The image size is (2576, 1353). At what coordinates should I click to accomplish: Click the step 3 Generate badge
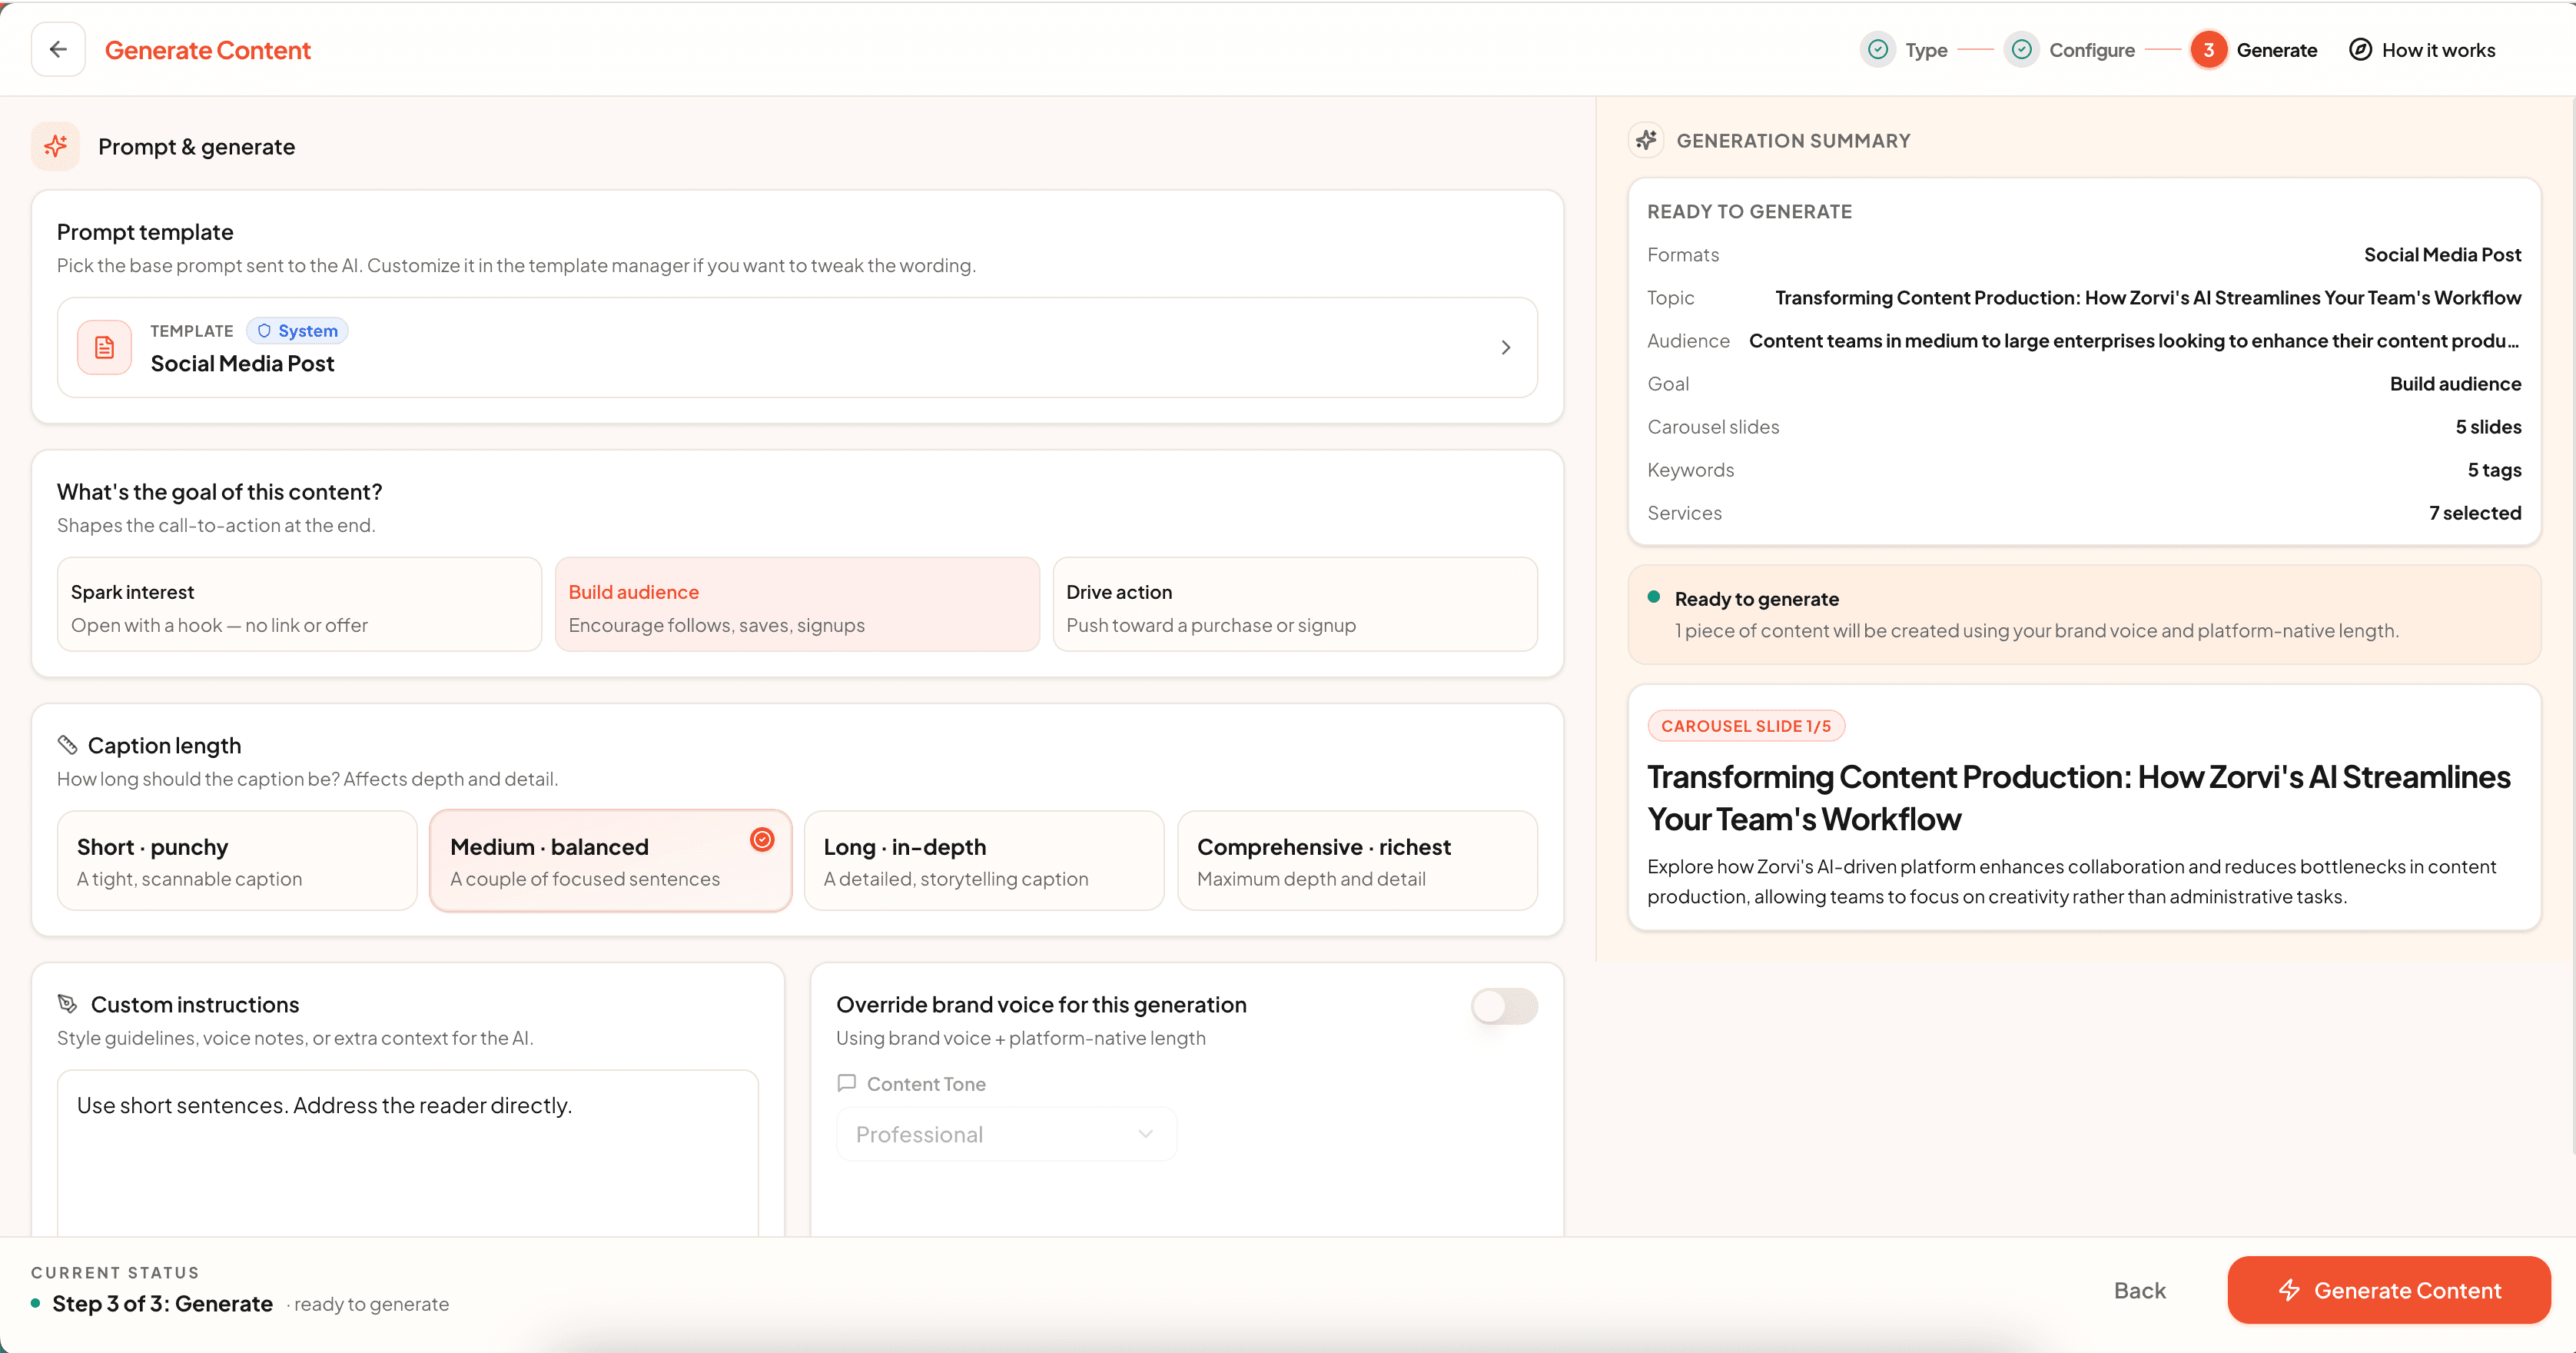click(x=2208, y=49)
